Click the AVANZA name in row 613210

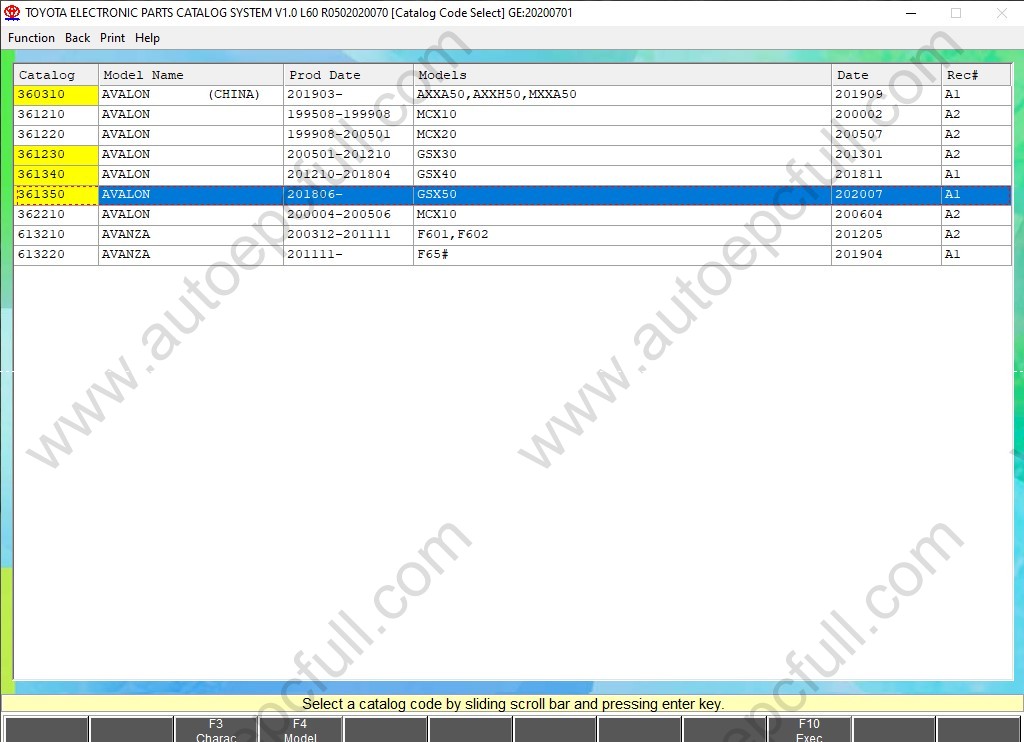pyautogui.click(x=191, y=234)
